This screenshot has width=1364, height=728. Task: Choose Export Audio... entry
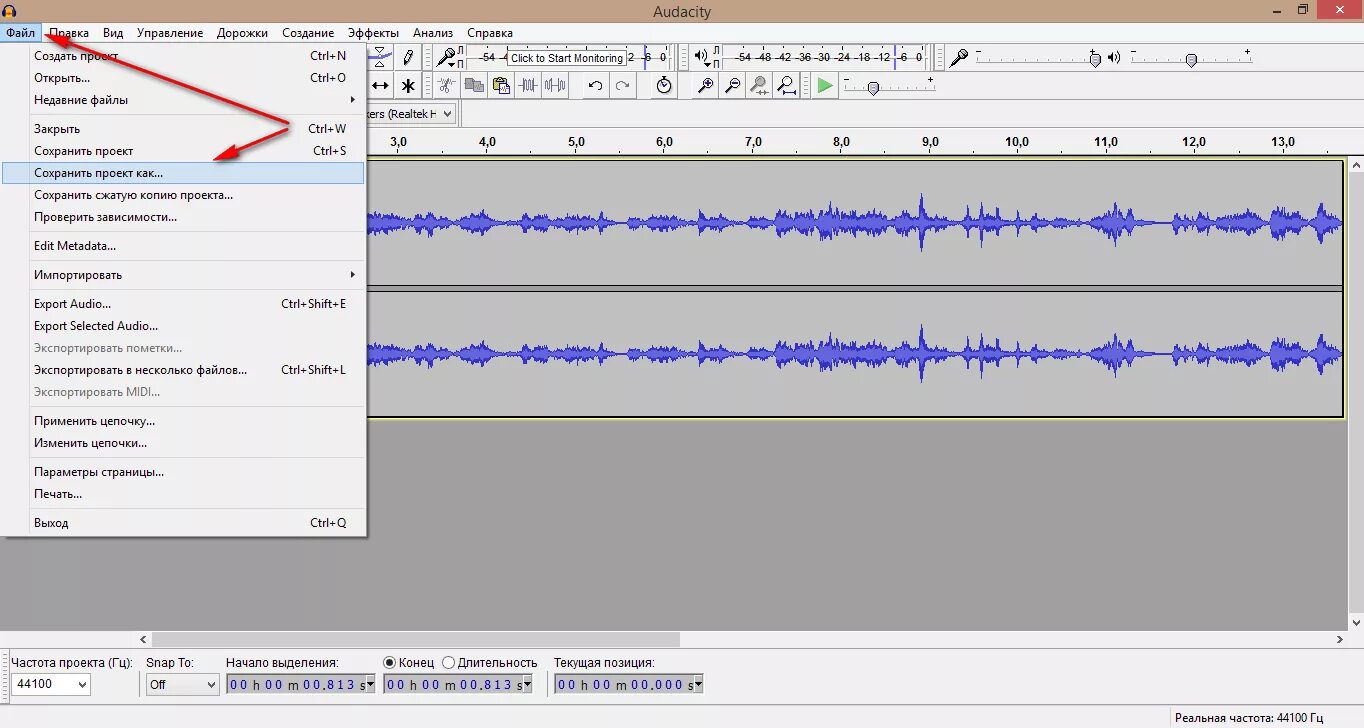pyautogui.click(x=197, y=304)
